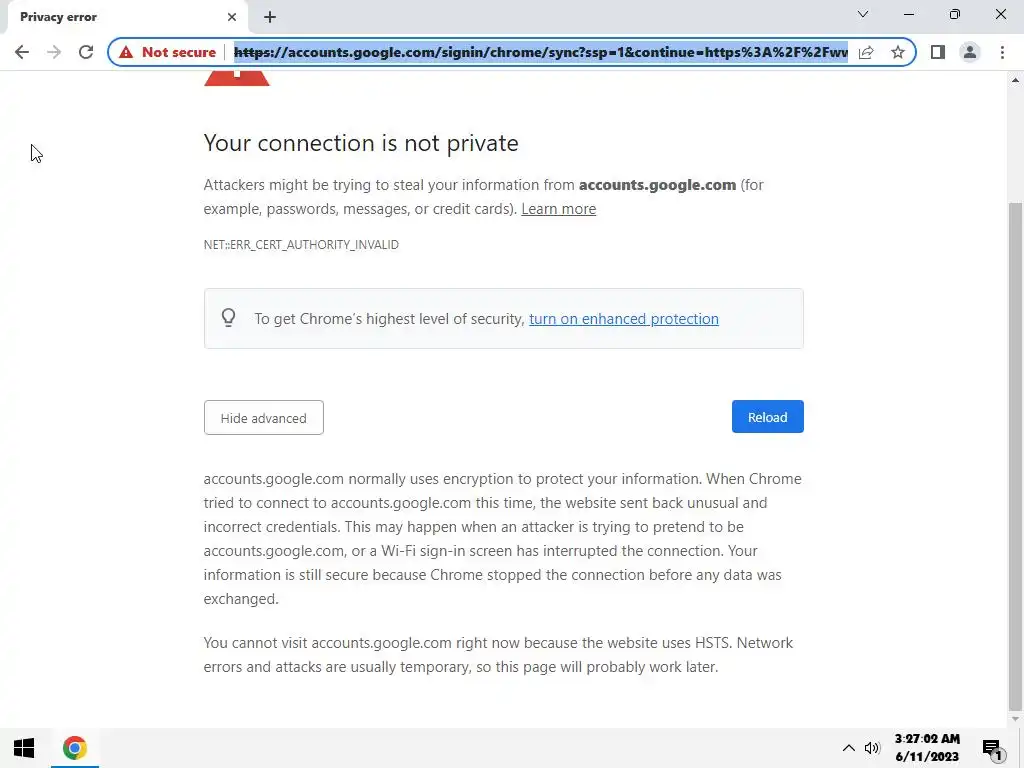
Task: Show hidden system tray icons
Action: pos(848,748)
